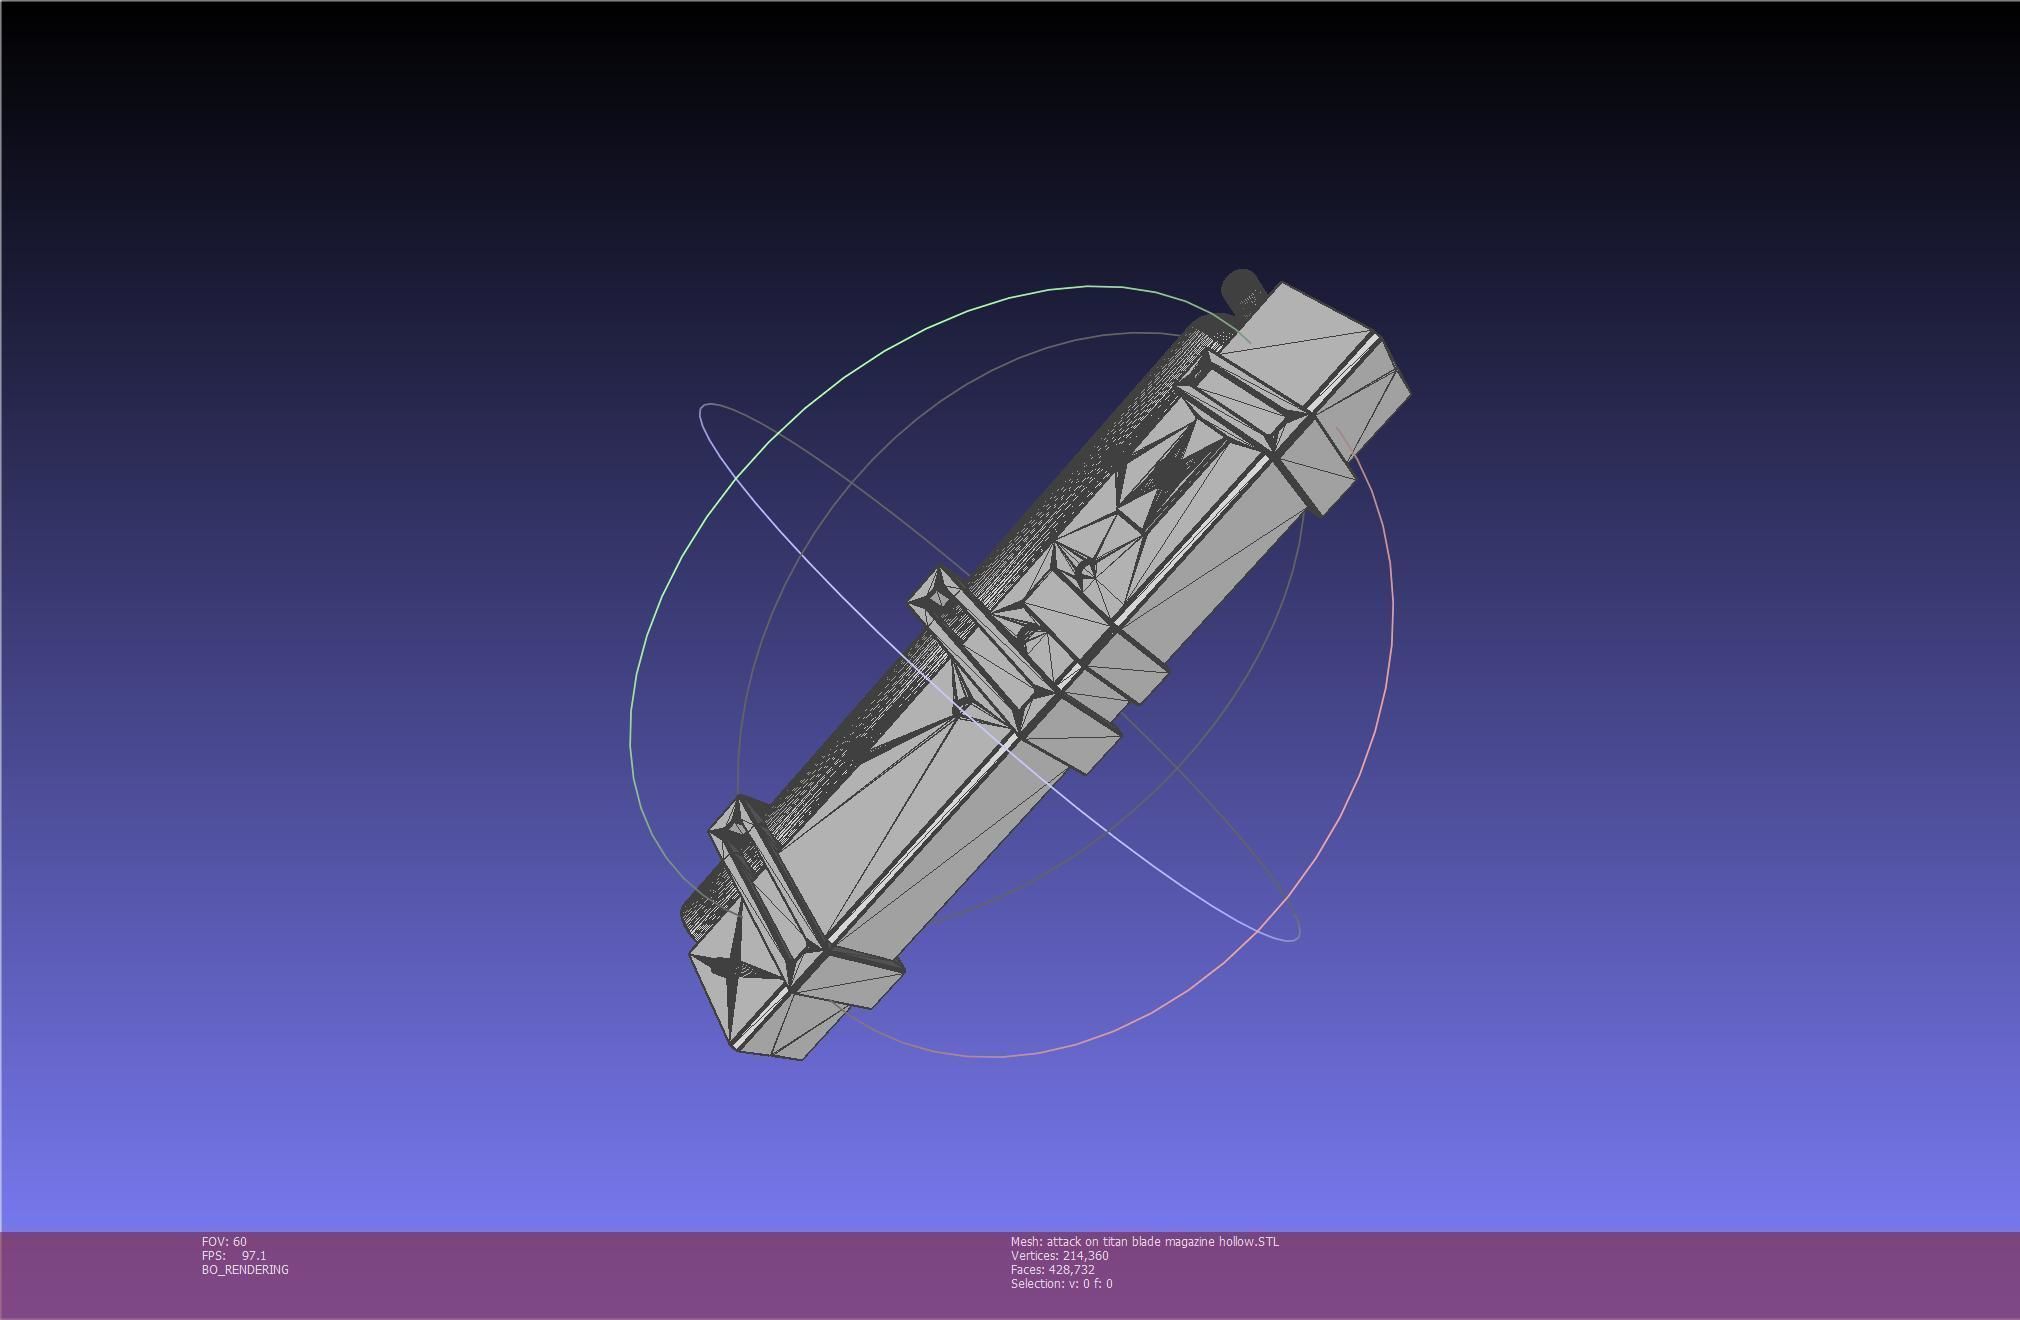2020x1320 pixels.
Task: Click the small cylinder knob atop the model
Action: point(1241,287)
